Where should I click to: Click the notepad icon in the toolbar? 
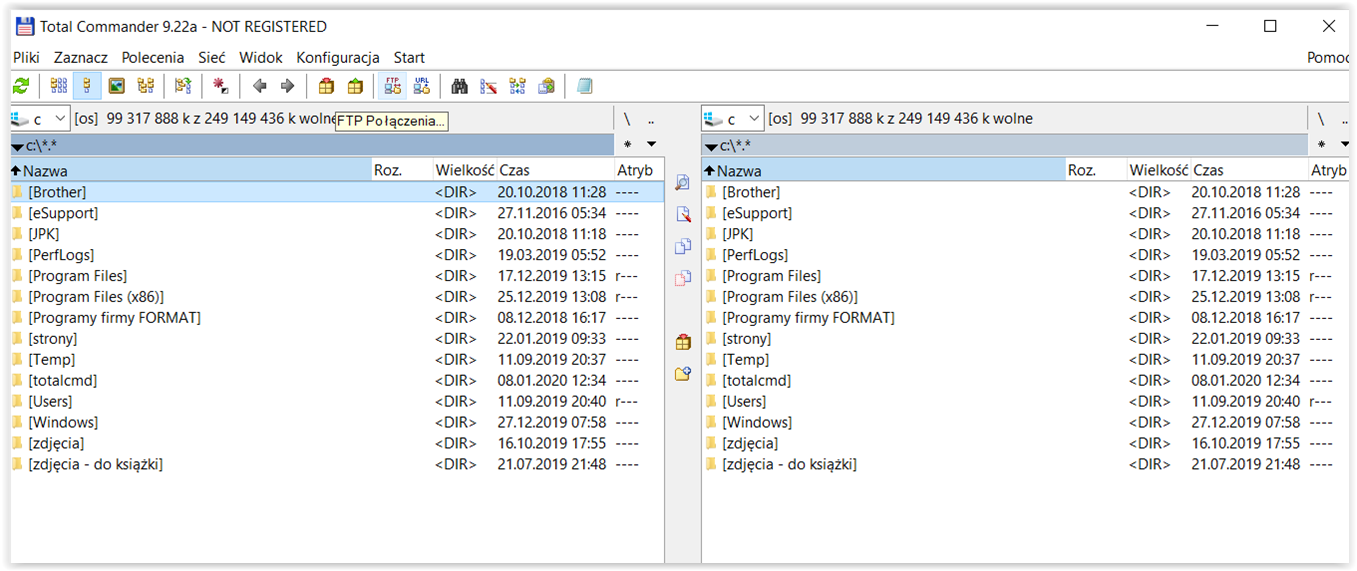(585, 87)
